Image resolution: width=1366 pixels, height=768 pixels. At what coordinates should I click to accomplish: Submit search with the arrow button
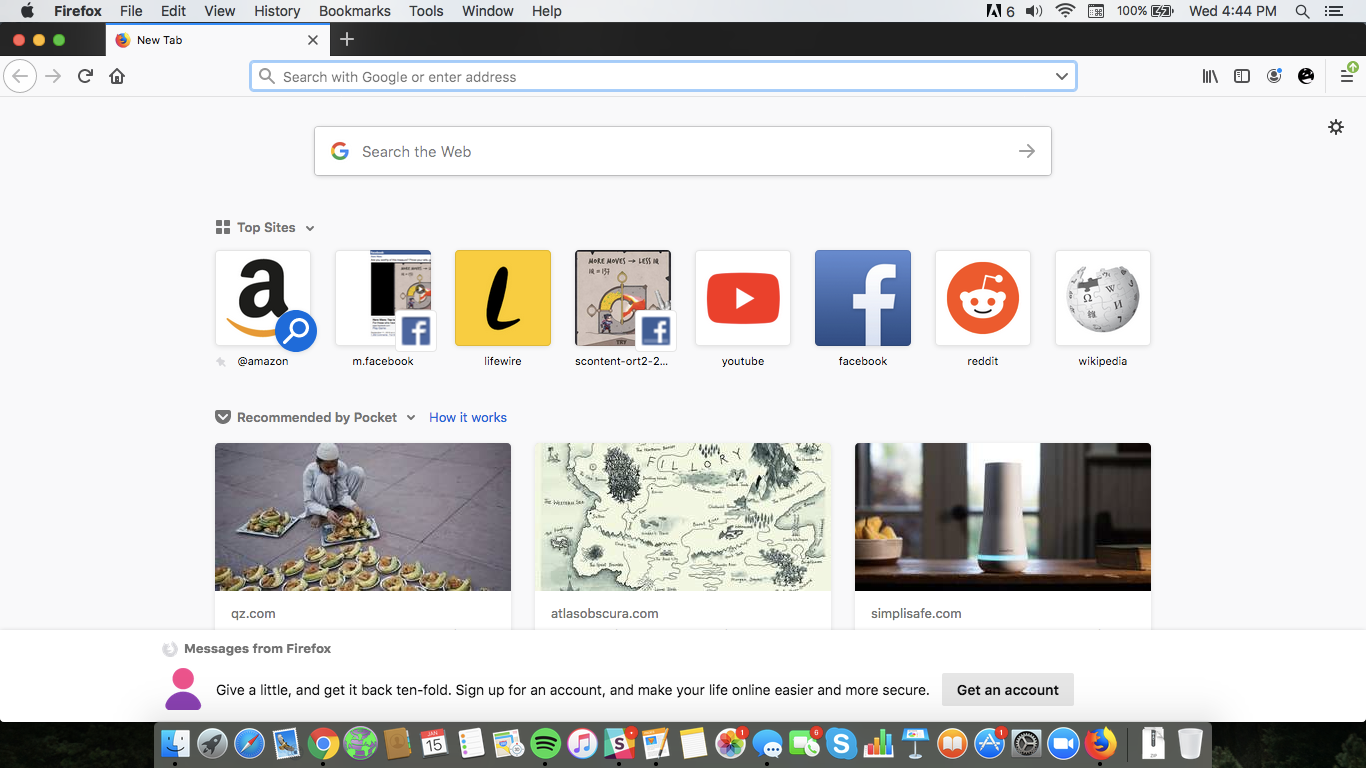coord(1027,151)
